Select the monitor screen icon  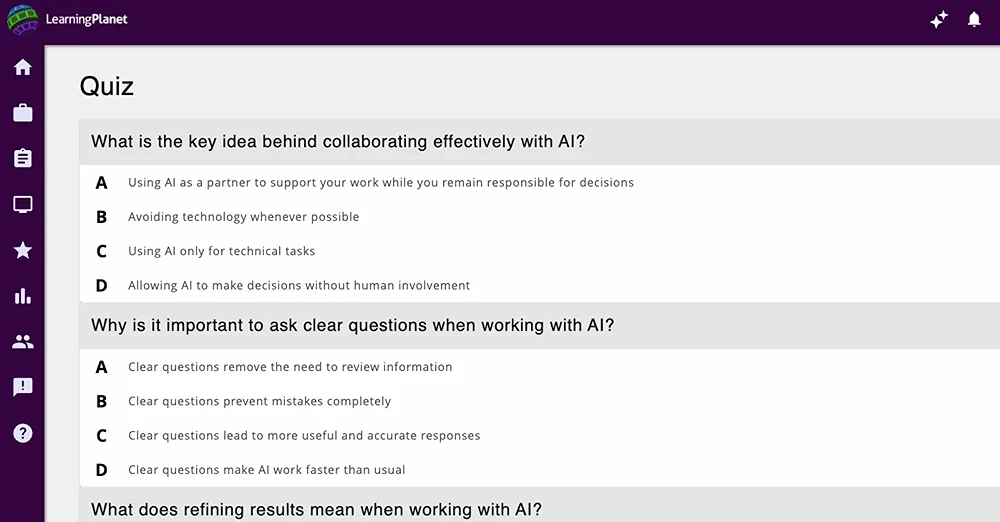click(23, 204)
